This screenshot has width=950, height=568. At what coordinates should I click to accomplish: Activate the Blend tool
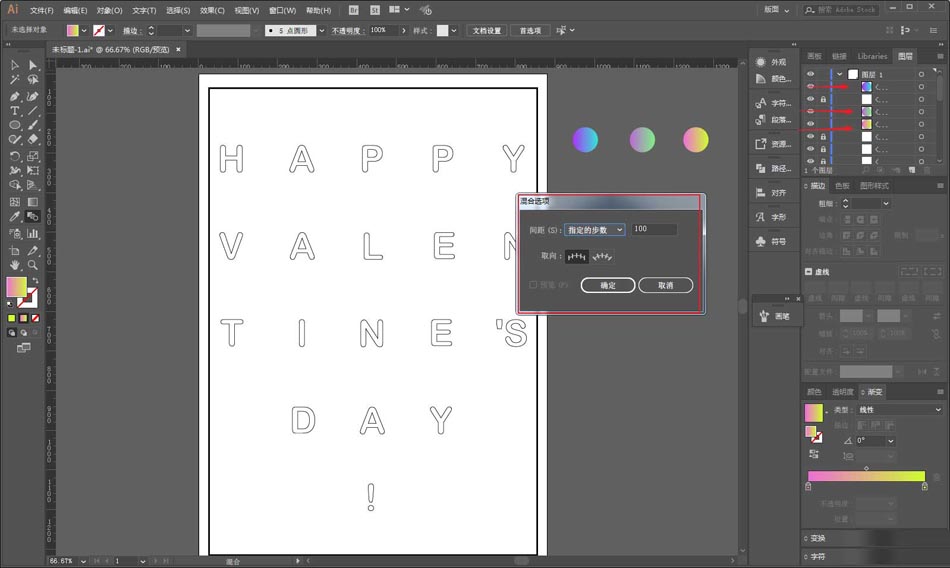point(33,216)
